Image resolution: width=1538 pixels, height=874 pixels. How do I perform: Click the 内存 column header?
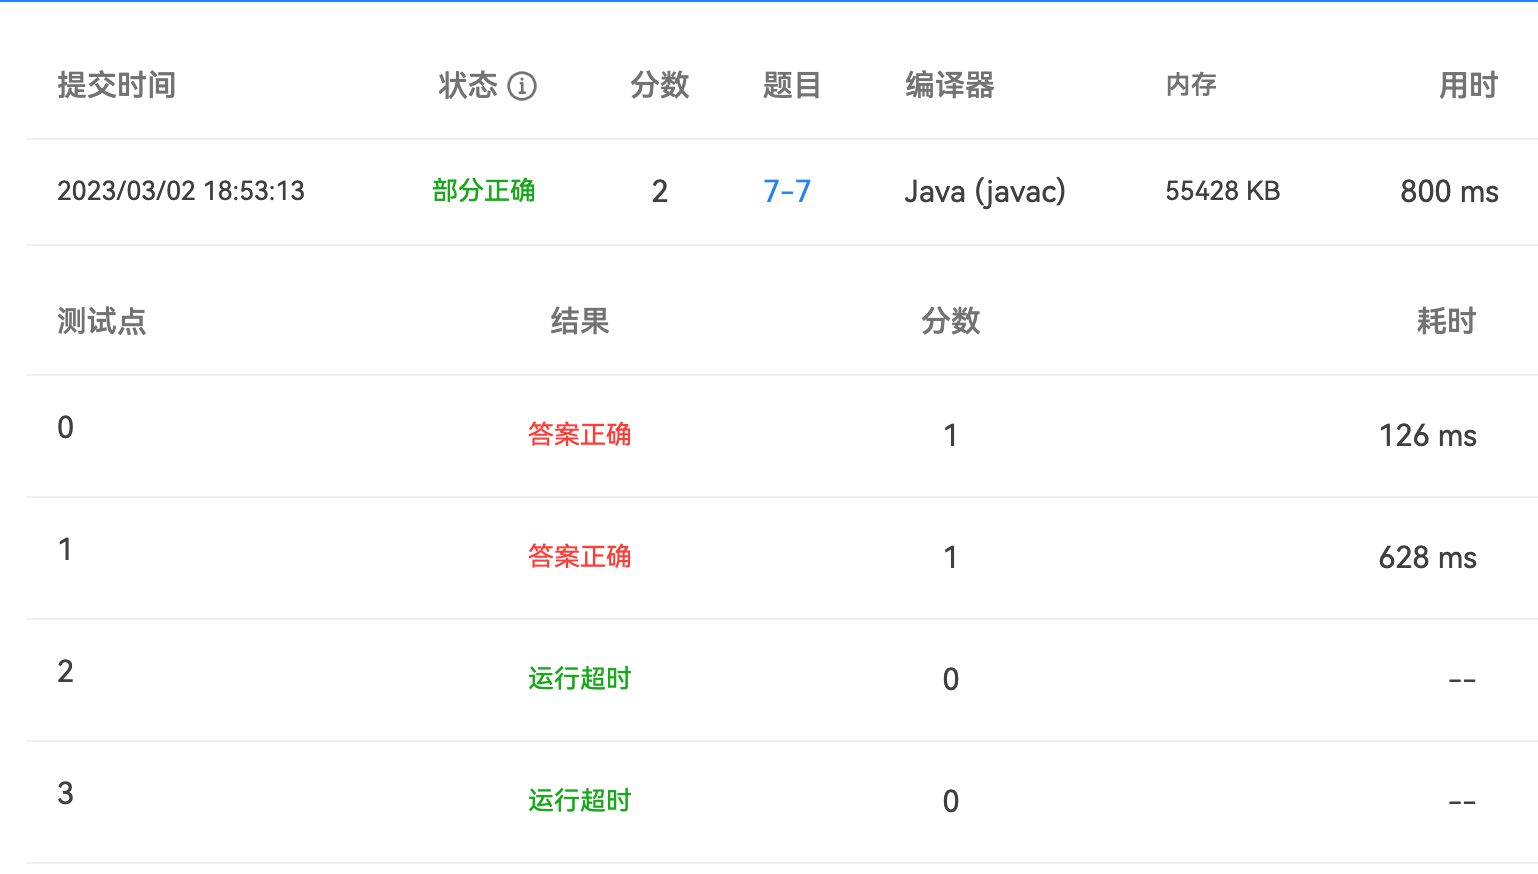1190,86
